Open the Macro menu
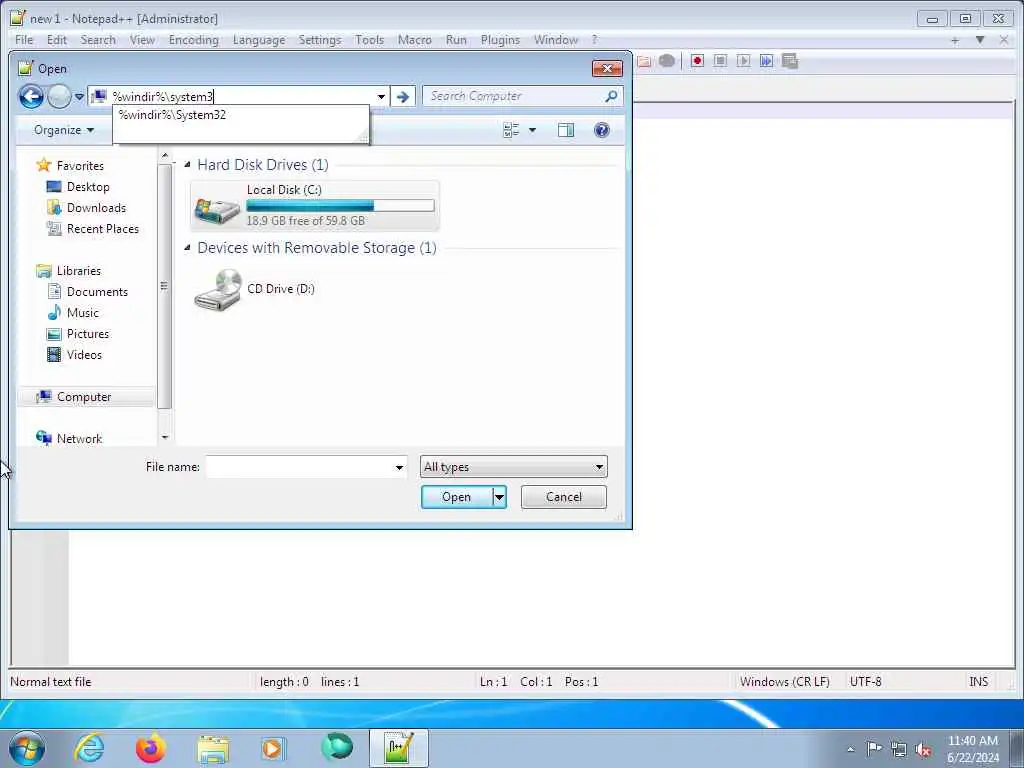The width and height of the screenshot is (1024, 768). click(x=415, y=40)
